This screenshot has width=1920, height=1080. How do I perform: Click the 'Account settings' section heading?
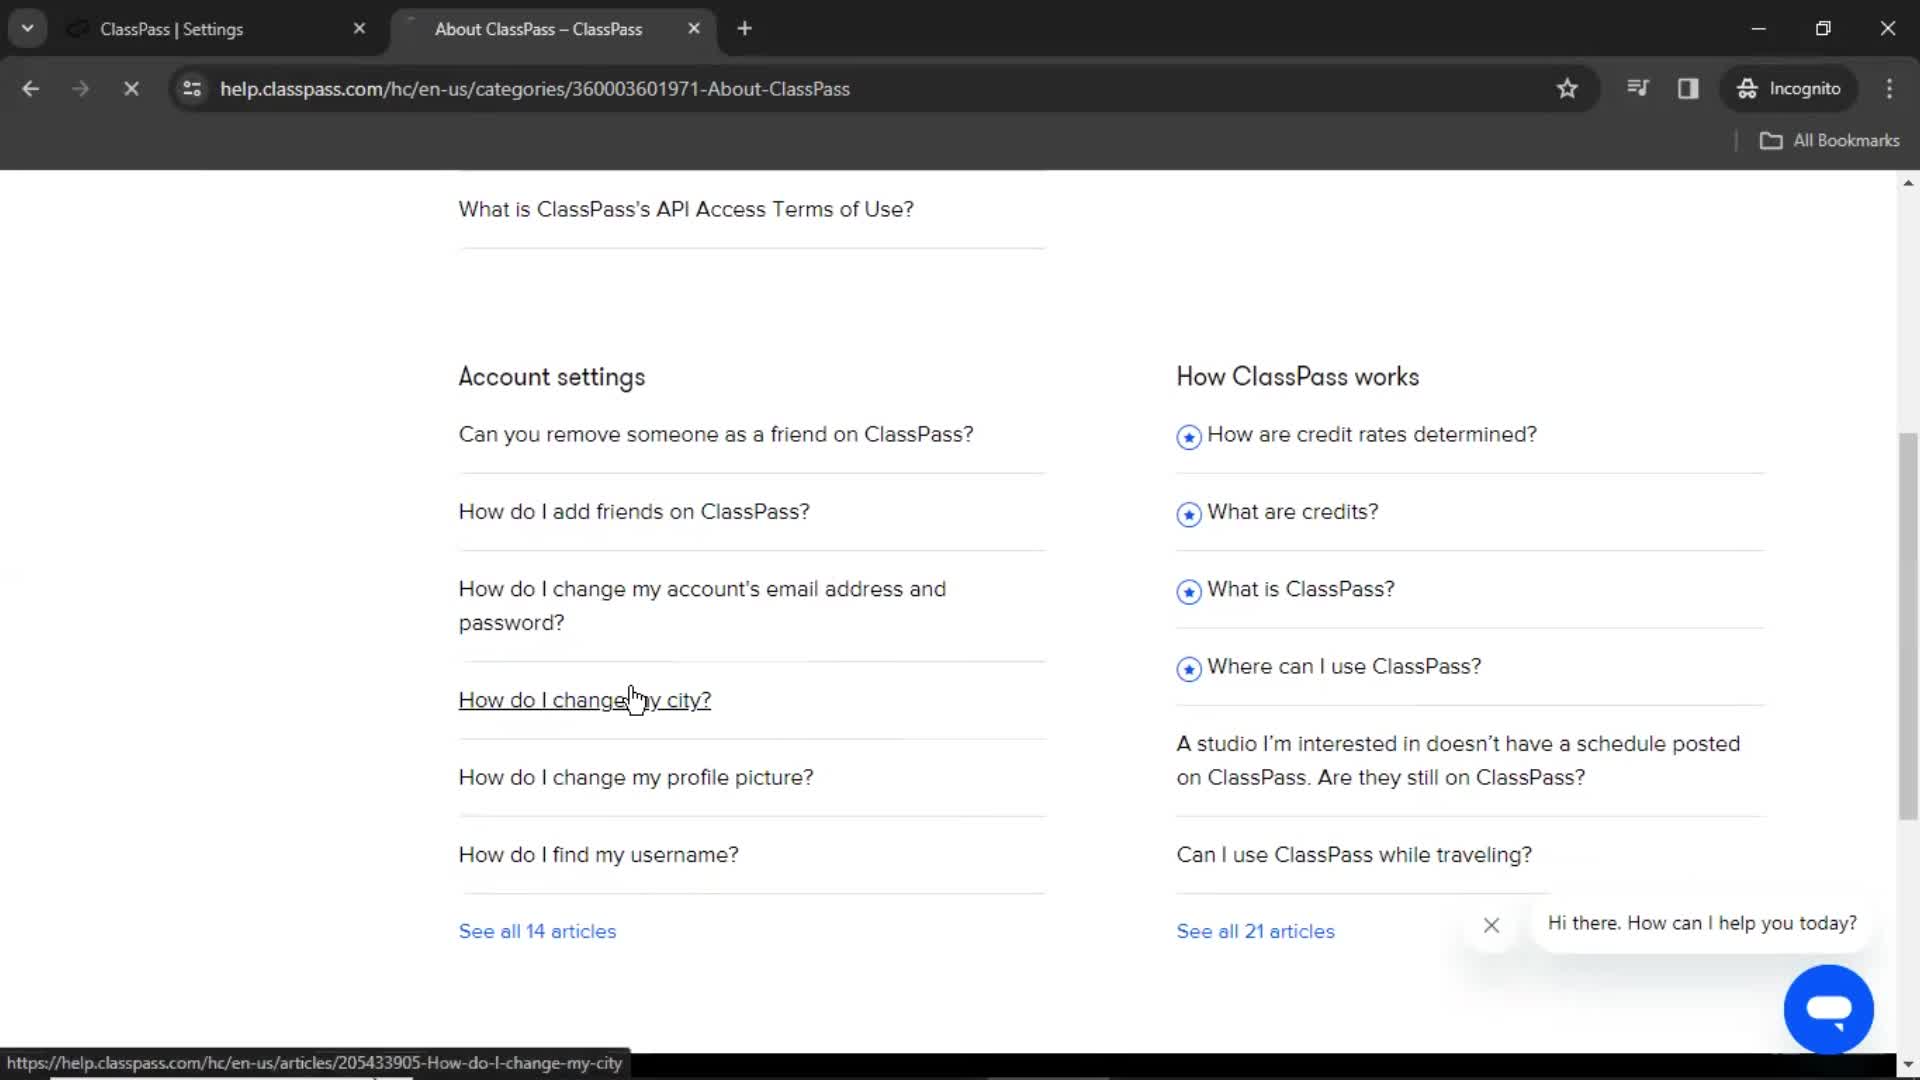tap(552, 377)
